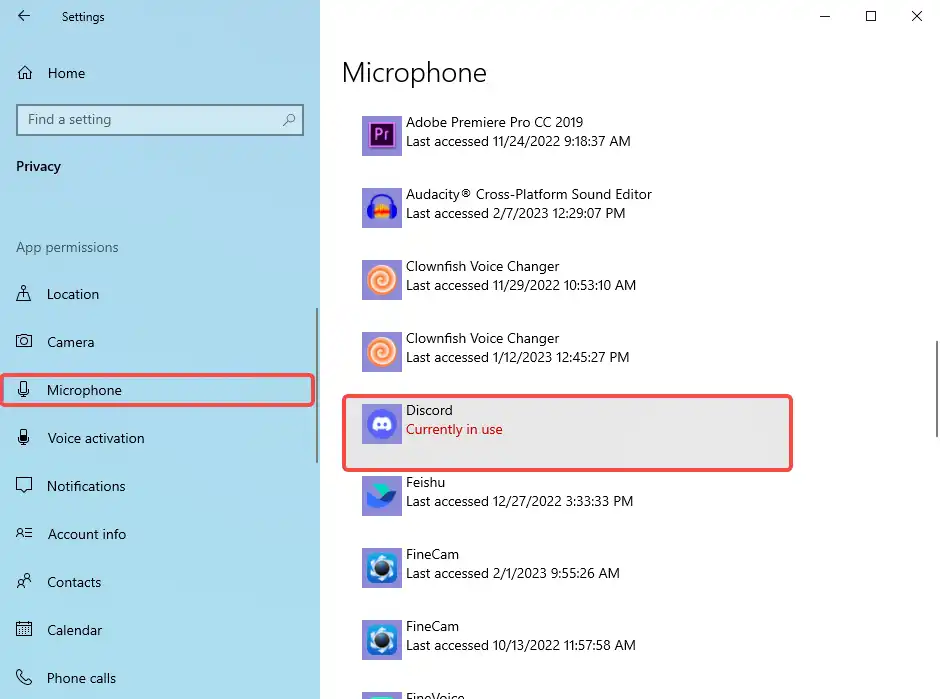Select the Feishu entry text
This screenshot has width=940, height=699.
[x=519, y=492]
